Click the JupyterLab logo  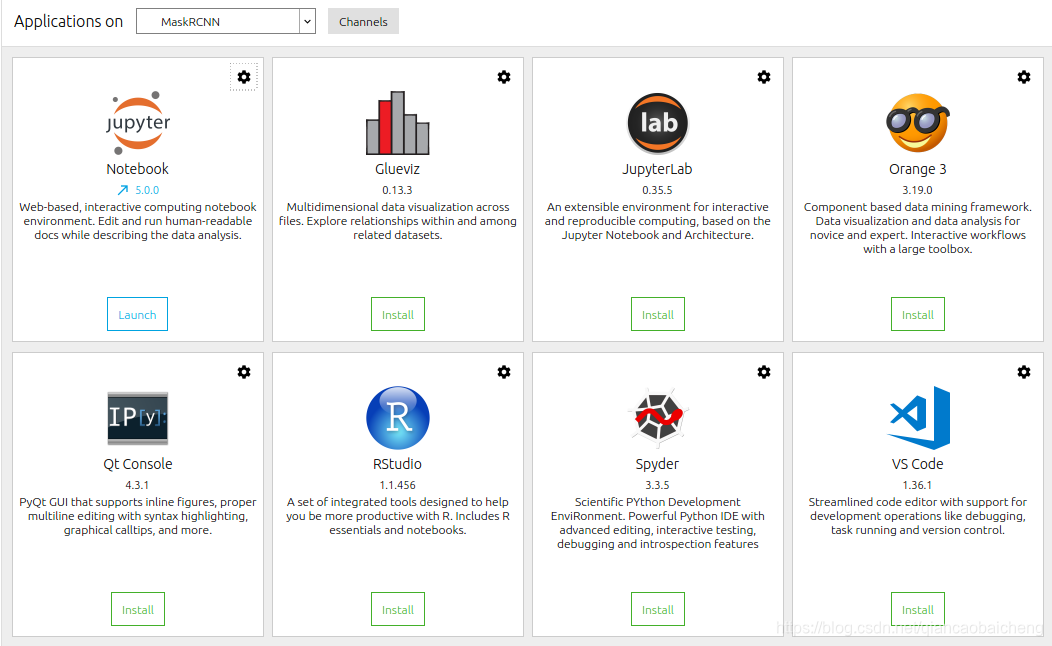(658, 123)
